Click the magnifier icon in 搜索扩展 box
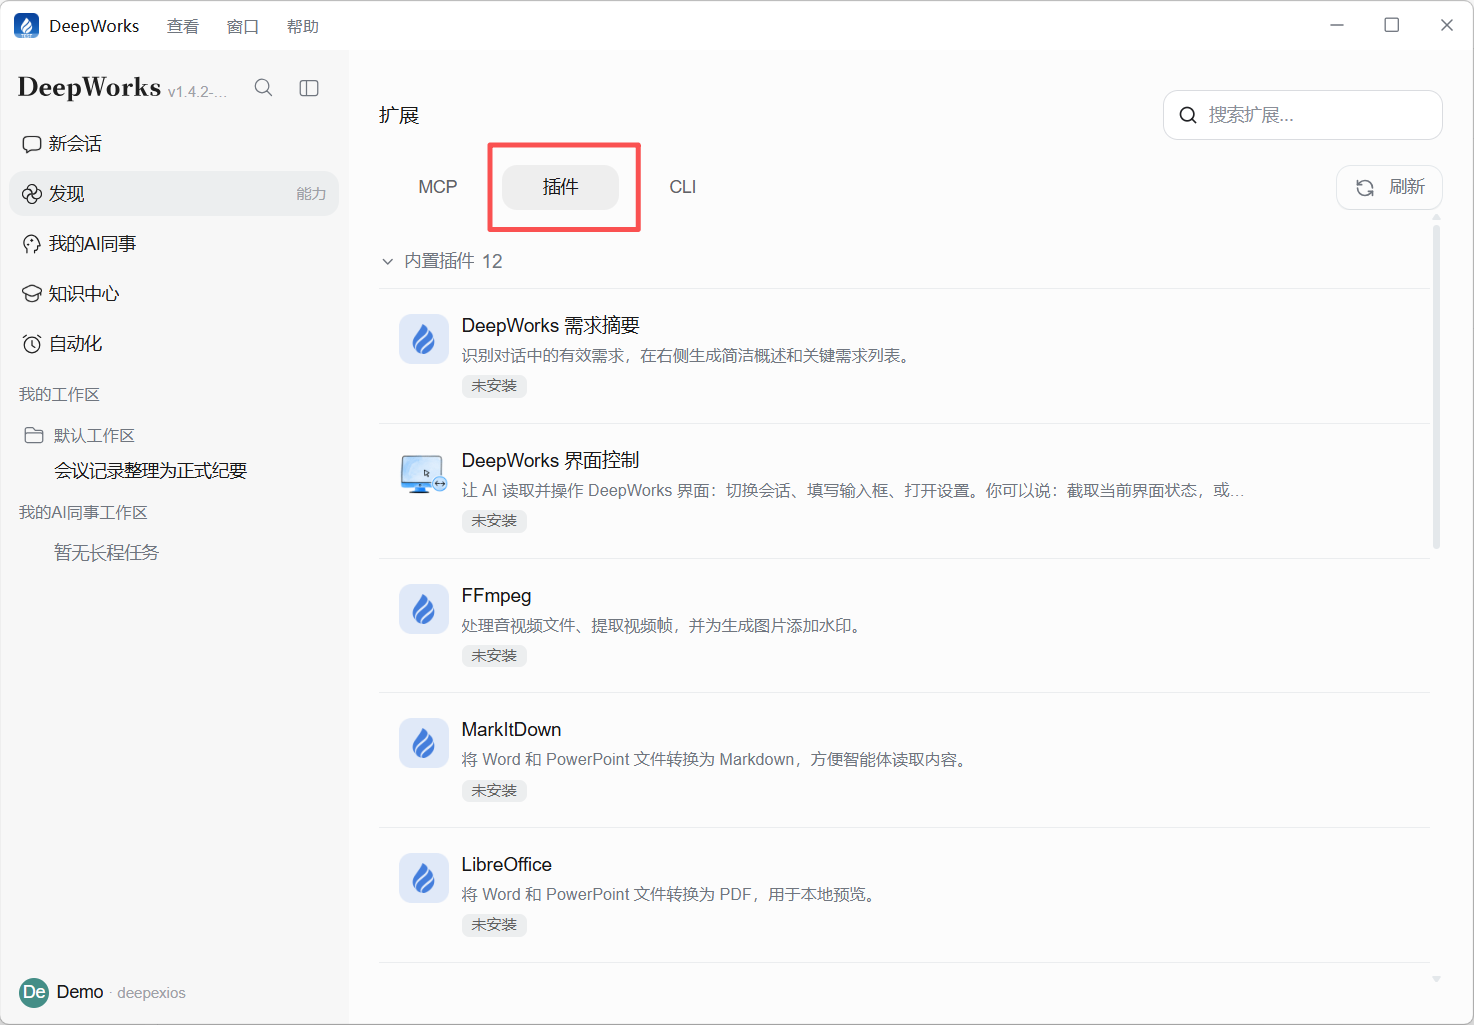 pyautogui.click(x=1188, y=115)
